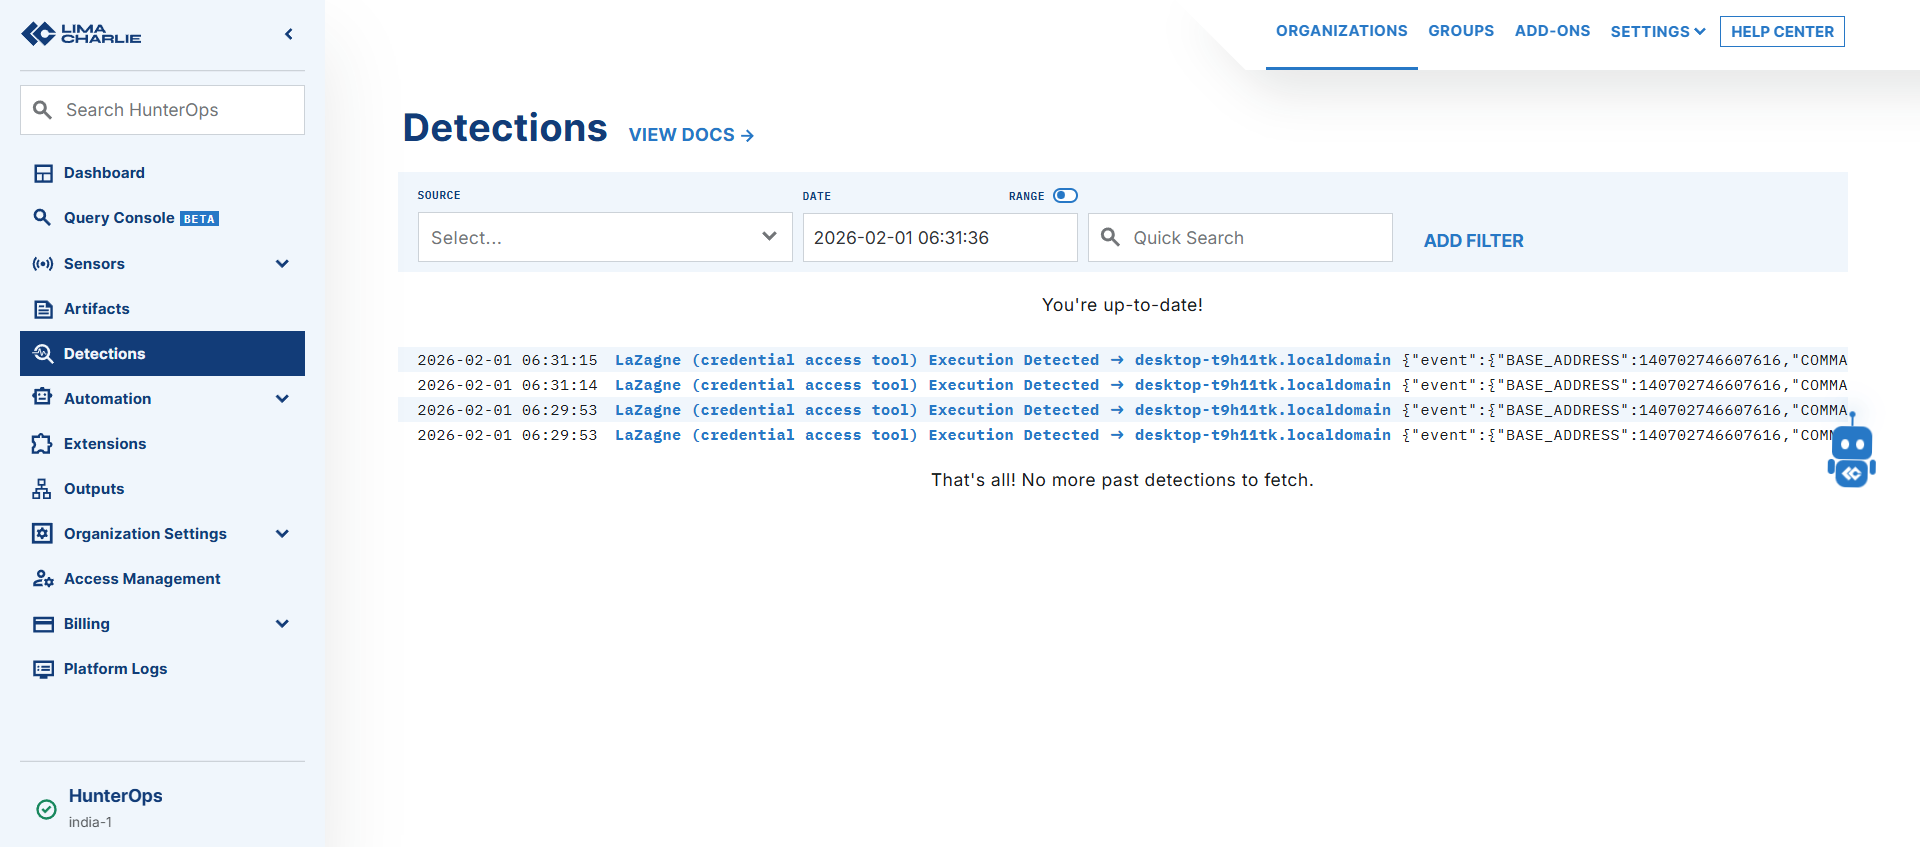Click the Outputs network icon
This screenshot has height=847, width=1920.
pos(42,489)
